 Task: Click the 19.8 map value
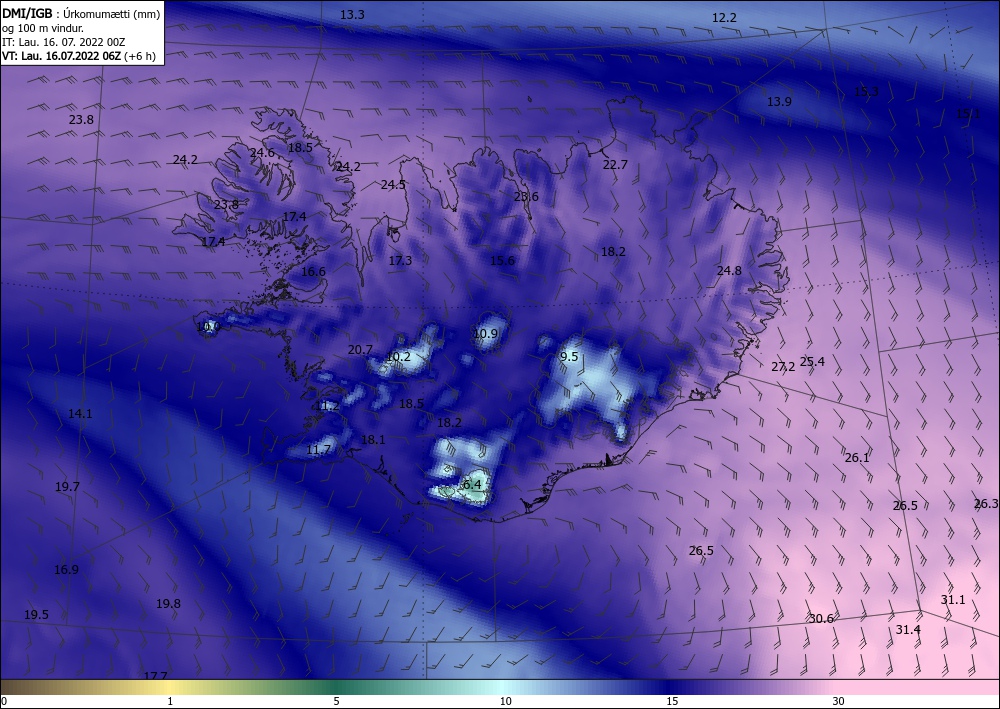[x=168, y=603]
